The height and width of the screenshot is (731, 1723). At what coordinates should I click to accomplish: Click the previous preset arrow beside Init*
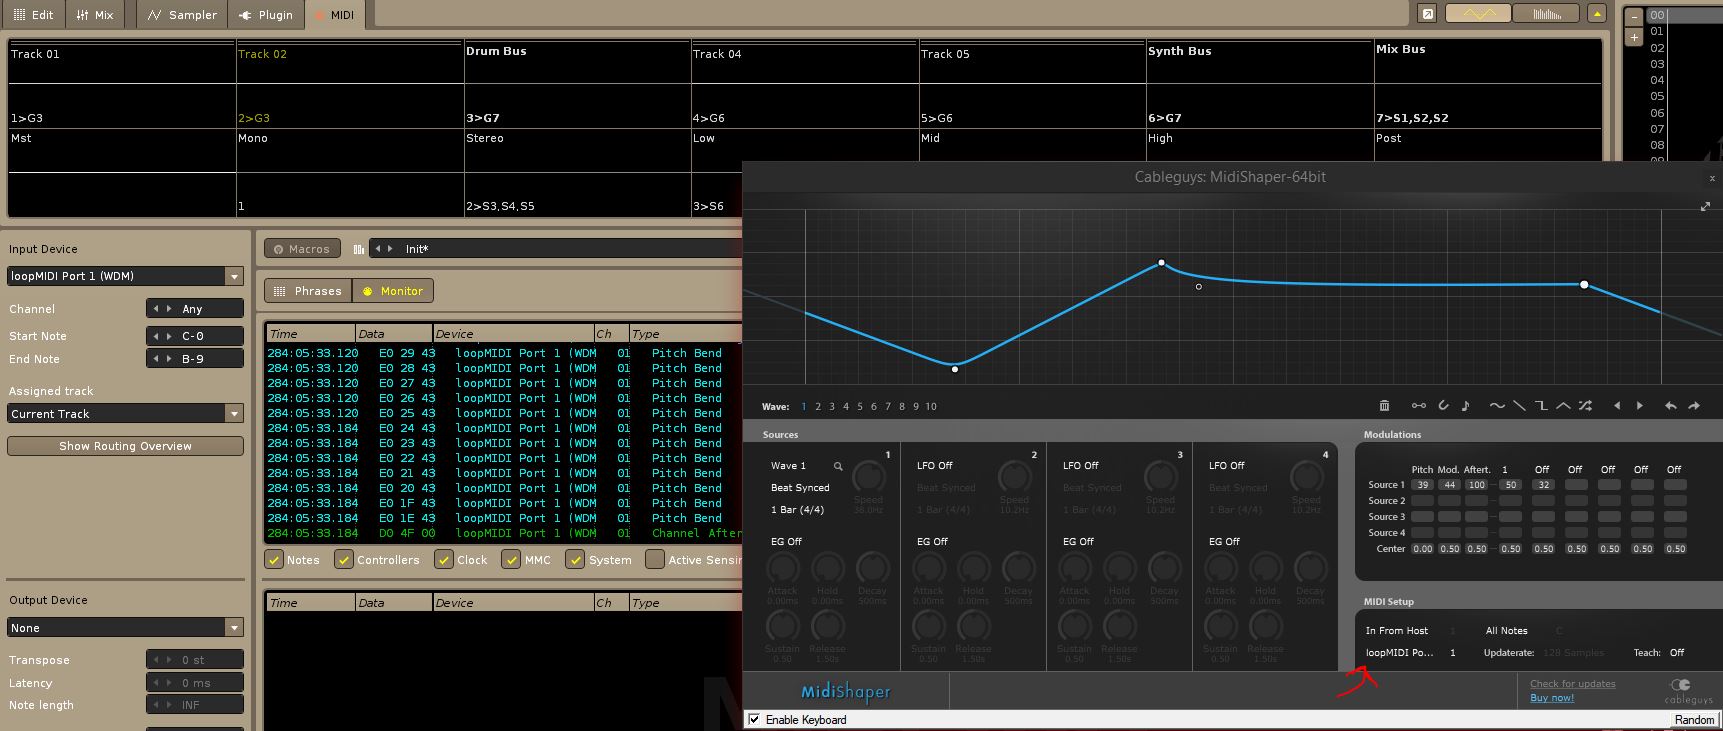(378, 249)
